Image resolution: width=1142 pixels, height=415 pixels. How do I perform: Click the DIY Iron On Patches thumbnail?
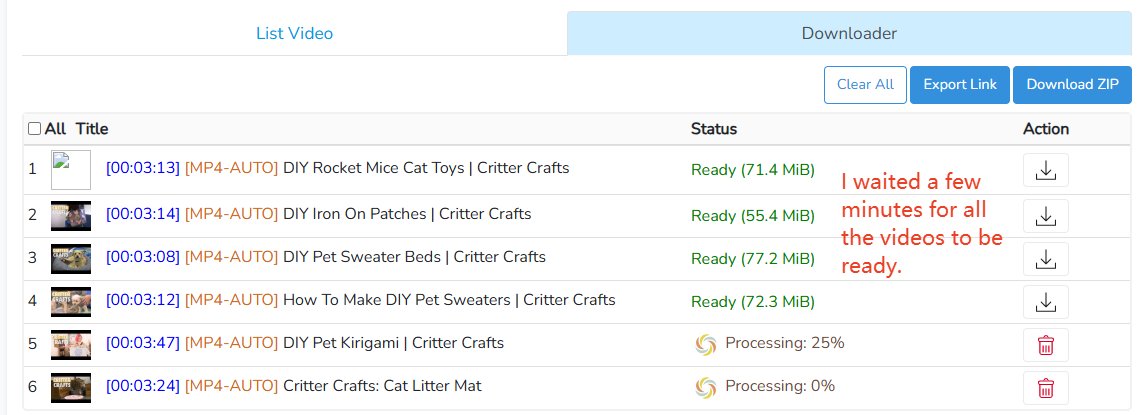coord(71,216)
